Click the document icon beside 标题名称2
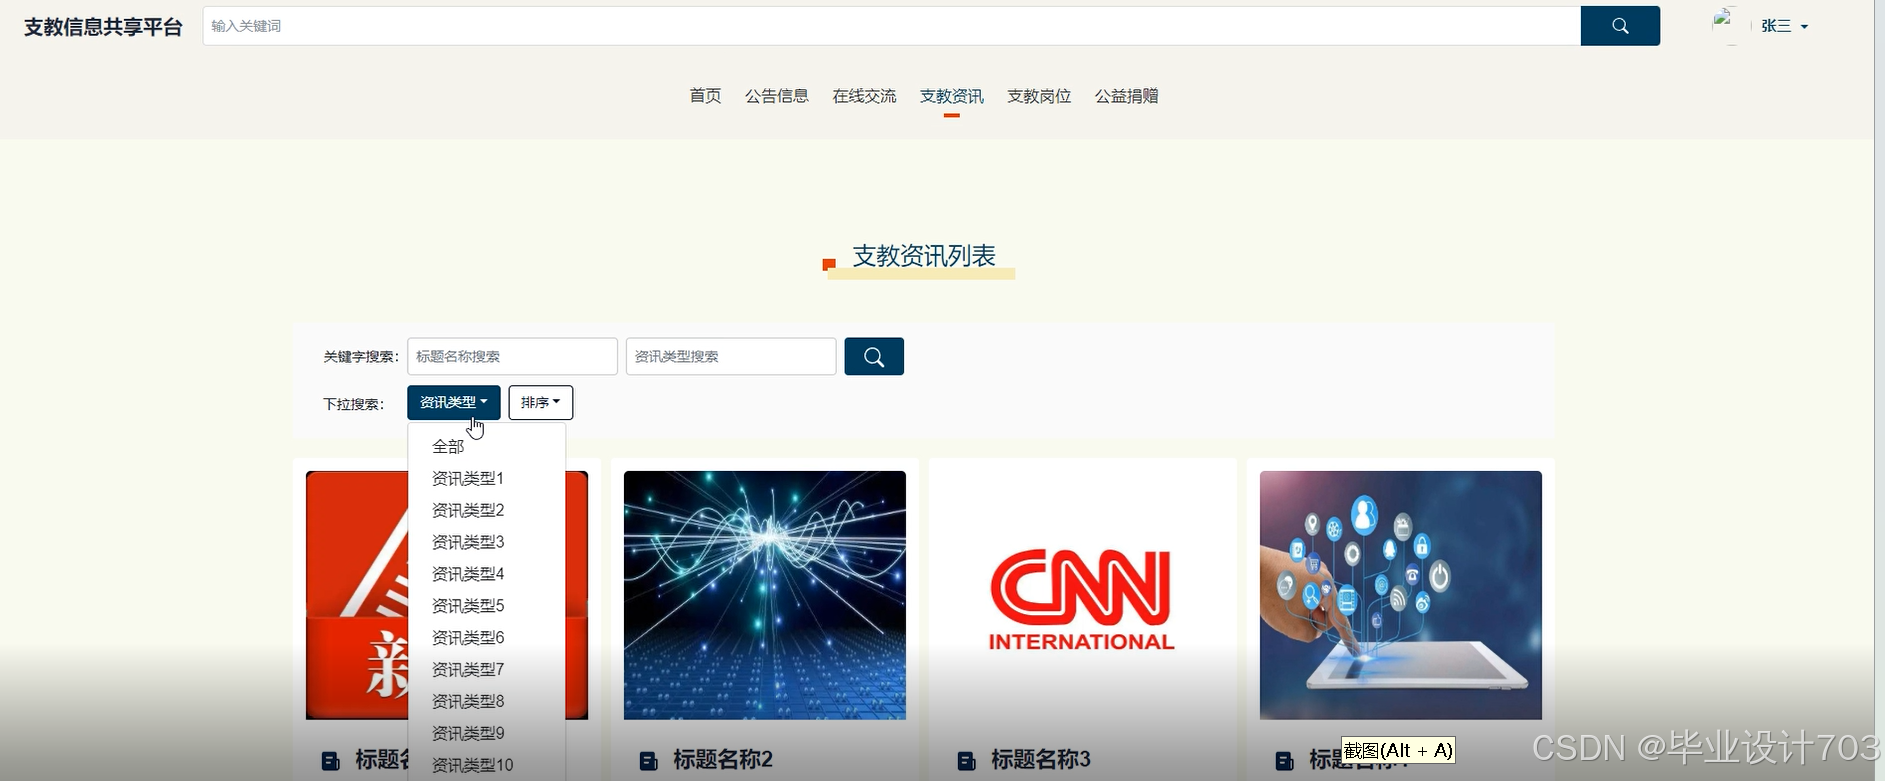The height and width of the screenshot is (781, 1885). pos(649,761)
